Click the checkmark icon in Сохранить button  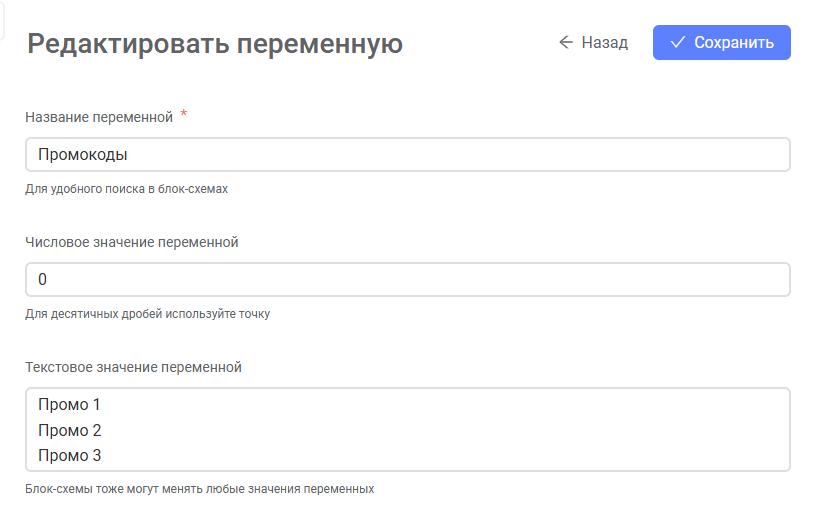[x=677, y=42]
